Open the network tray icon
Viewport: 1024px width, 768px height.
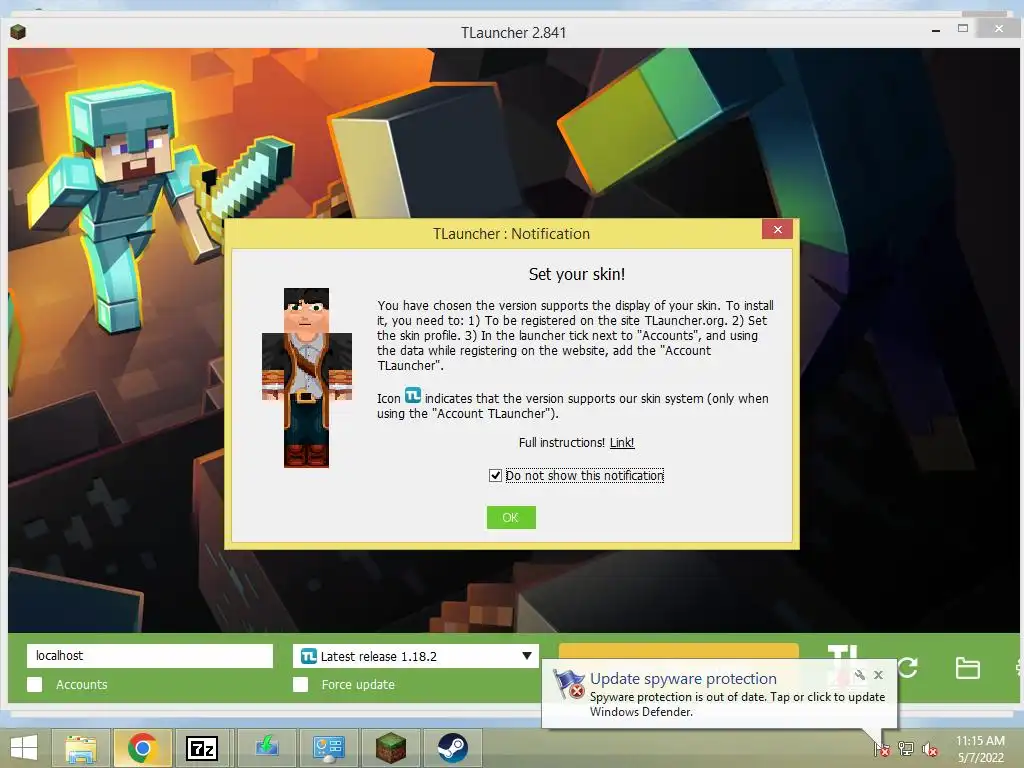906,748
